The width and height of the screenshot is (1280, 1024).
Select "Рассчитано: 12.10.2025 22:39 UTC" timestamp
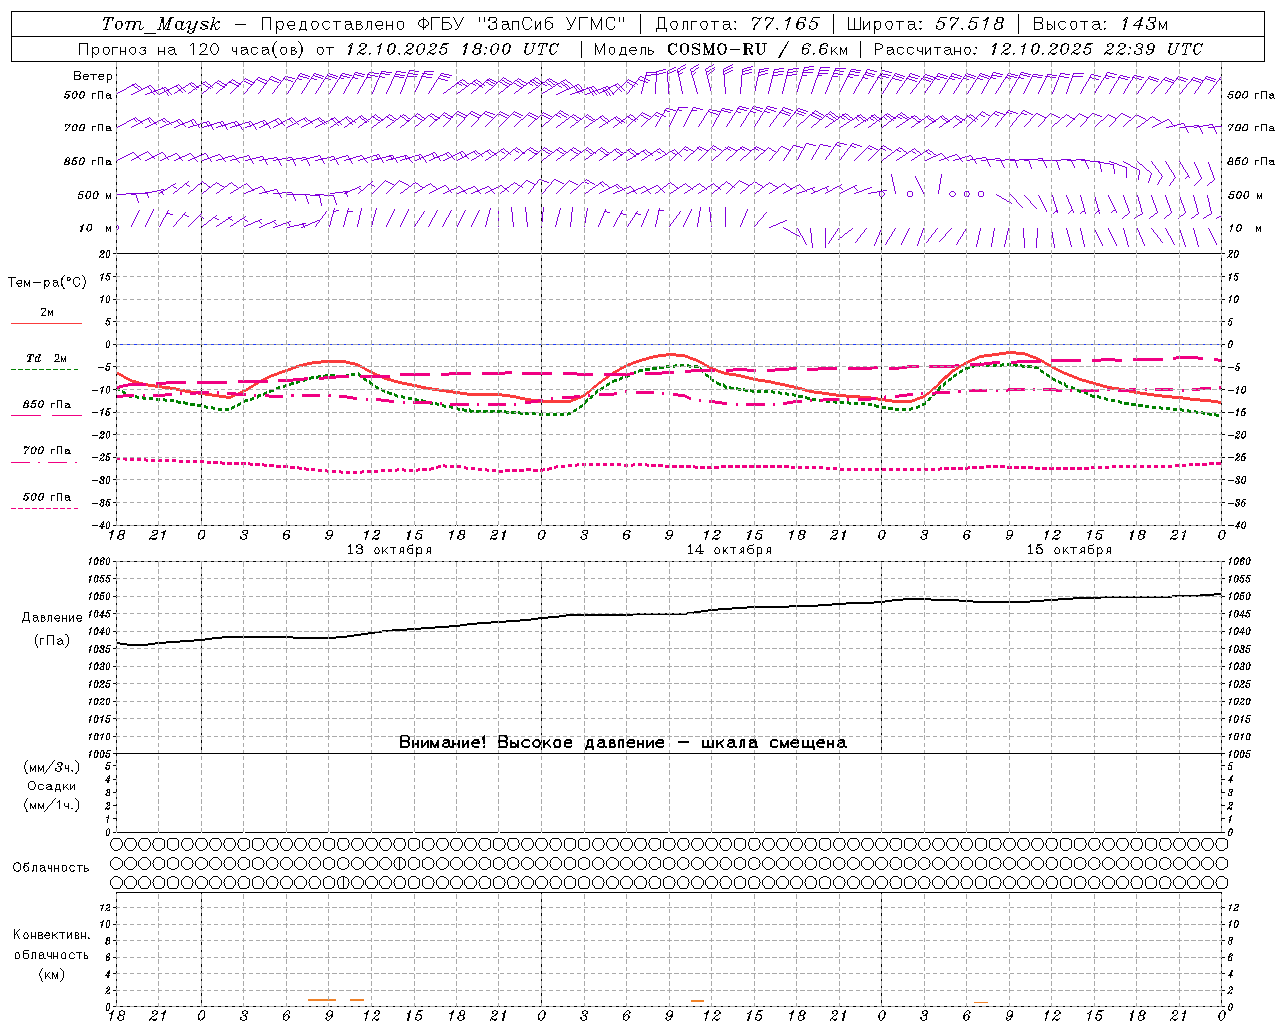point(1038,49)
